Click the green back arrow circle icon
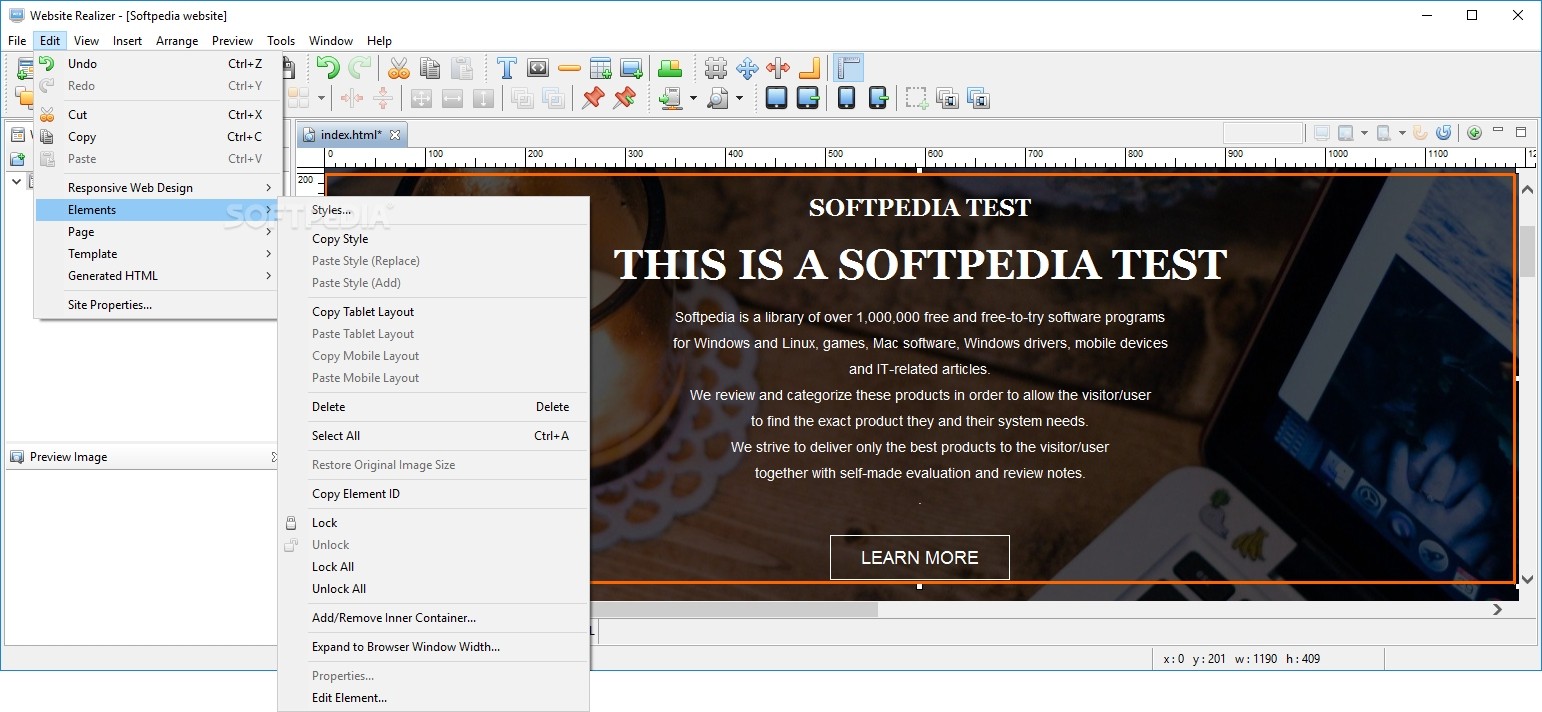The image size is (1542, 712). click(1474, 133)
